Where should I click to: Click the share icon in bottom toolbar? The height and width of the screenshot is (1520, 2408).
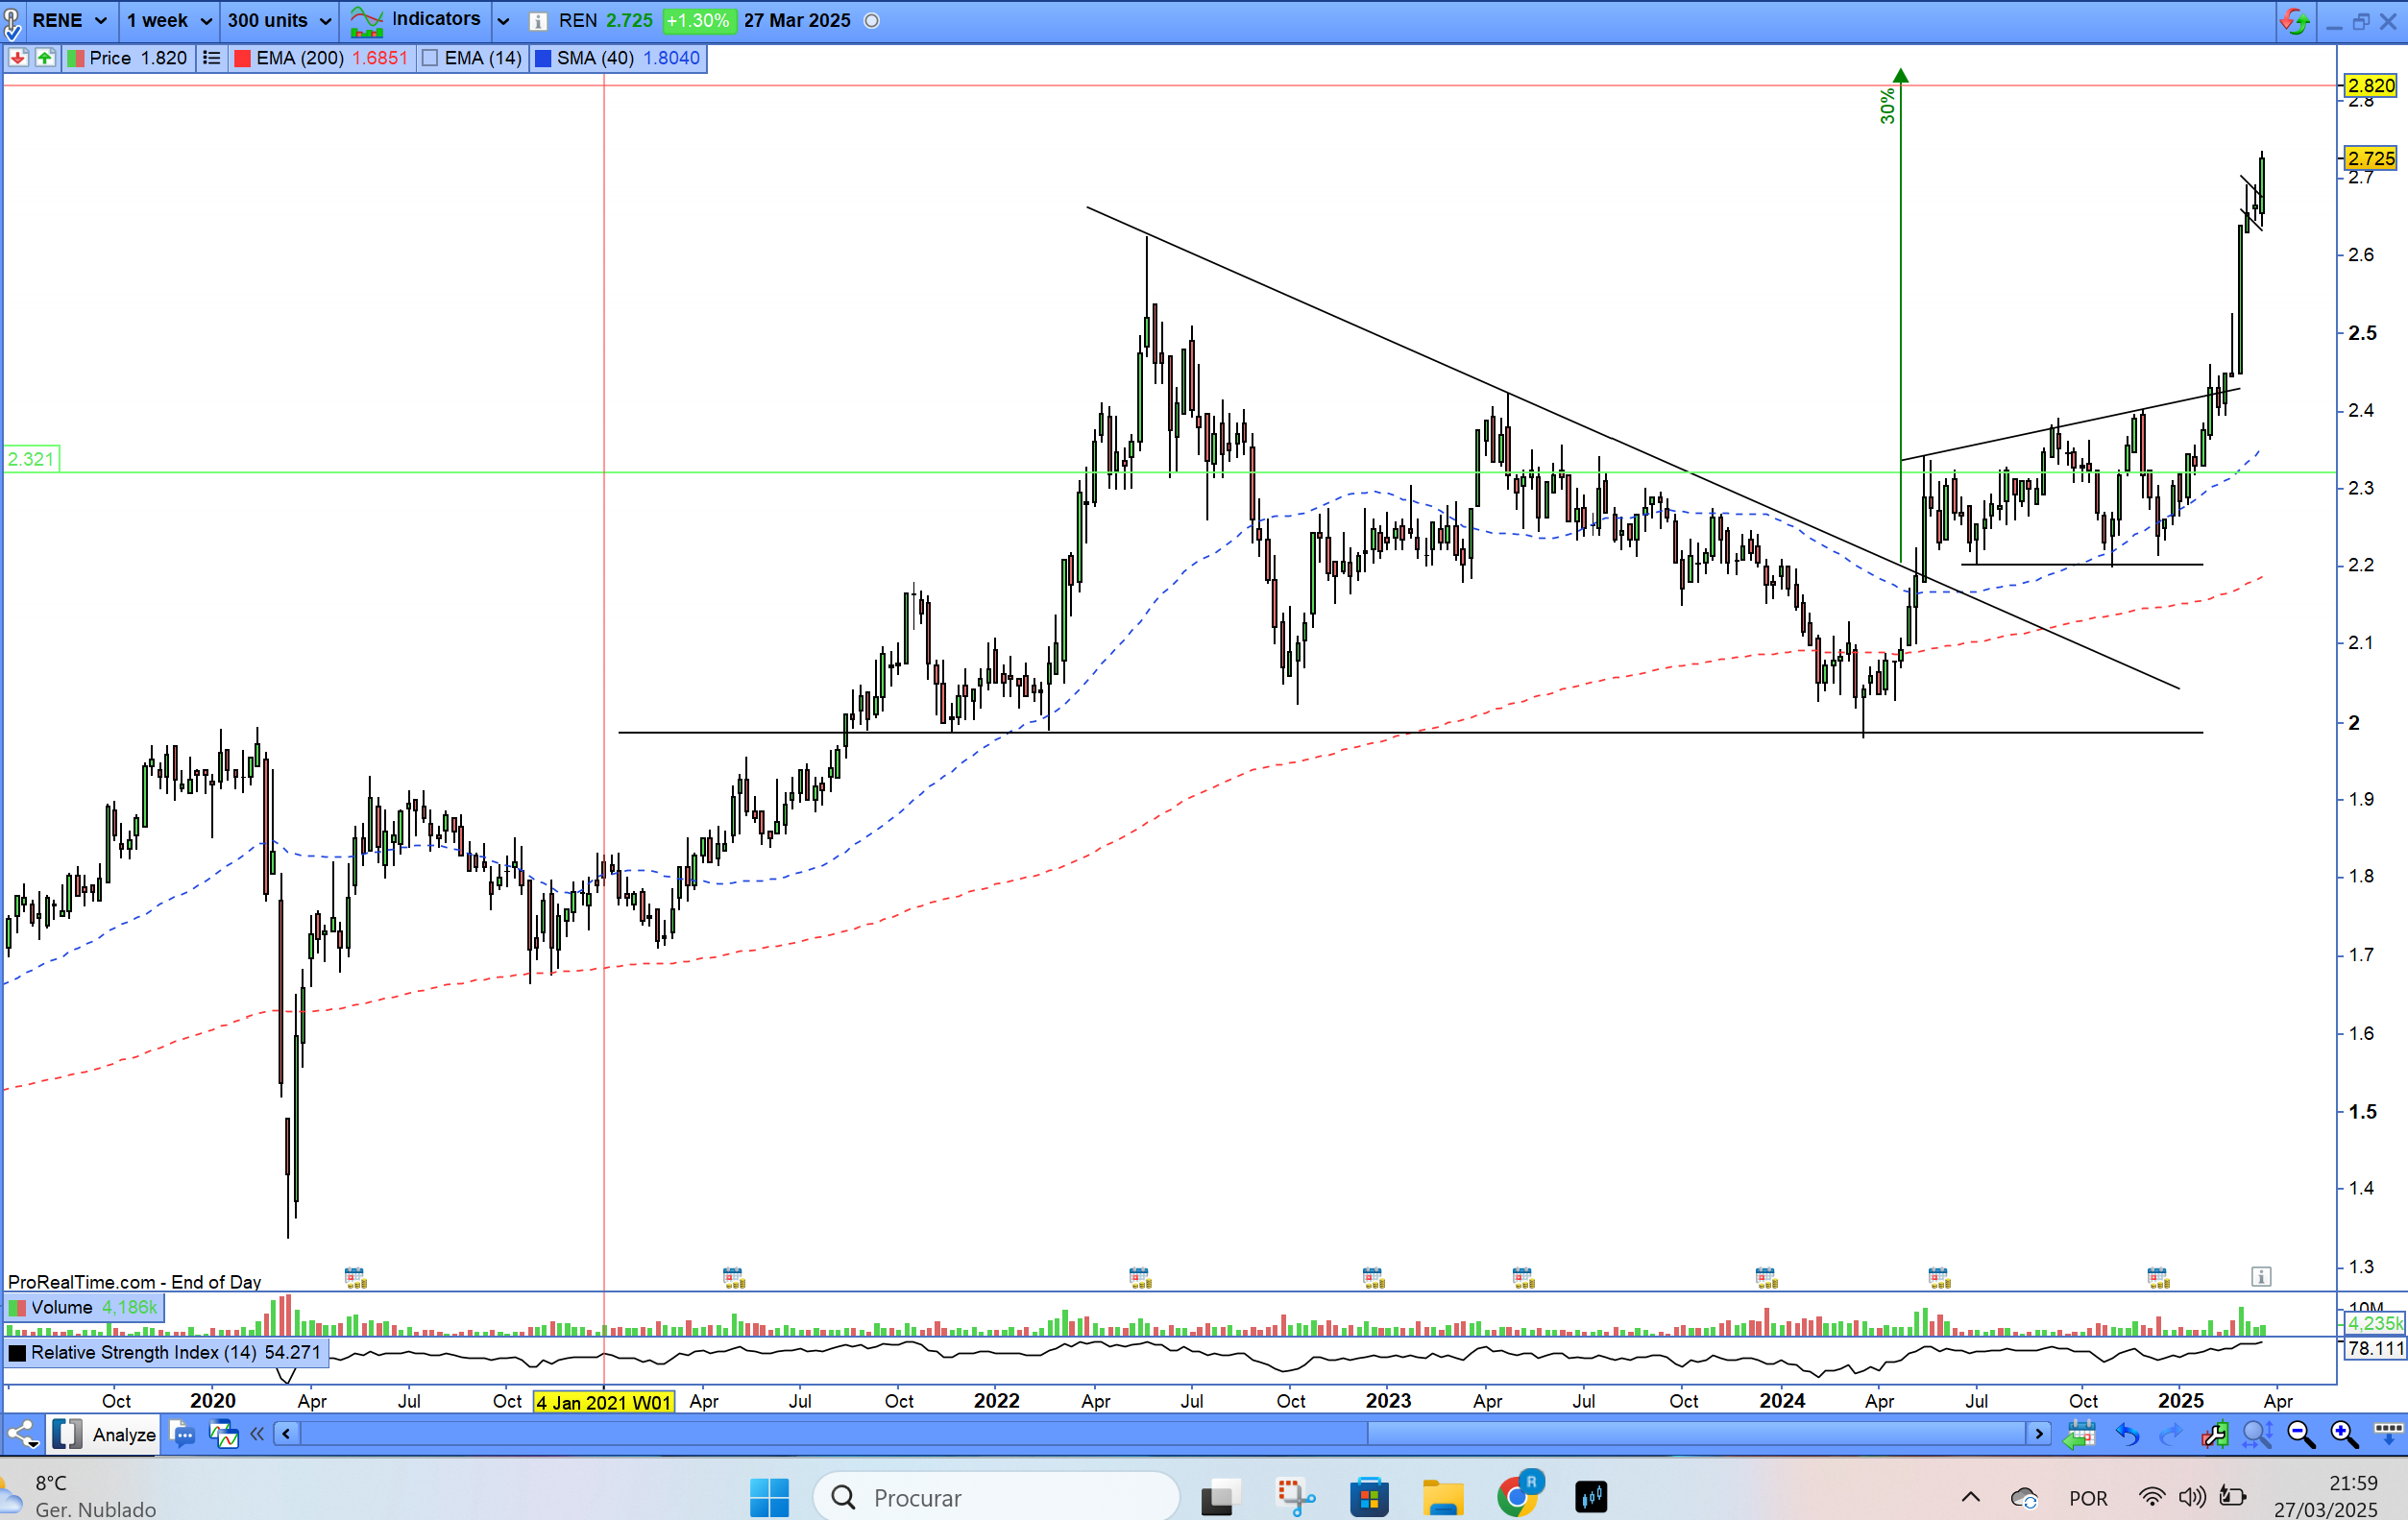[x=22, y=1435]
